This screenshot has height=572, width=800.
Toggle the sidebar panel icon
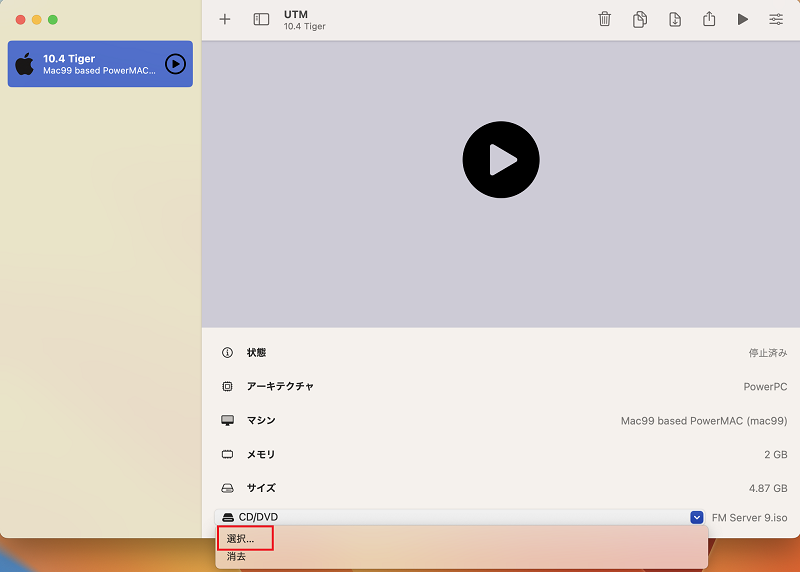tap(261, 19)
